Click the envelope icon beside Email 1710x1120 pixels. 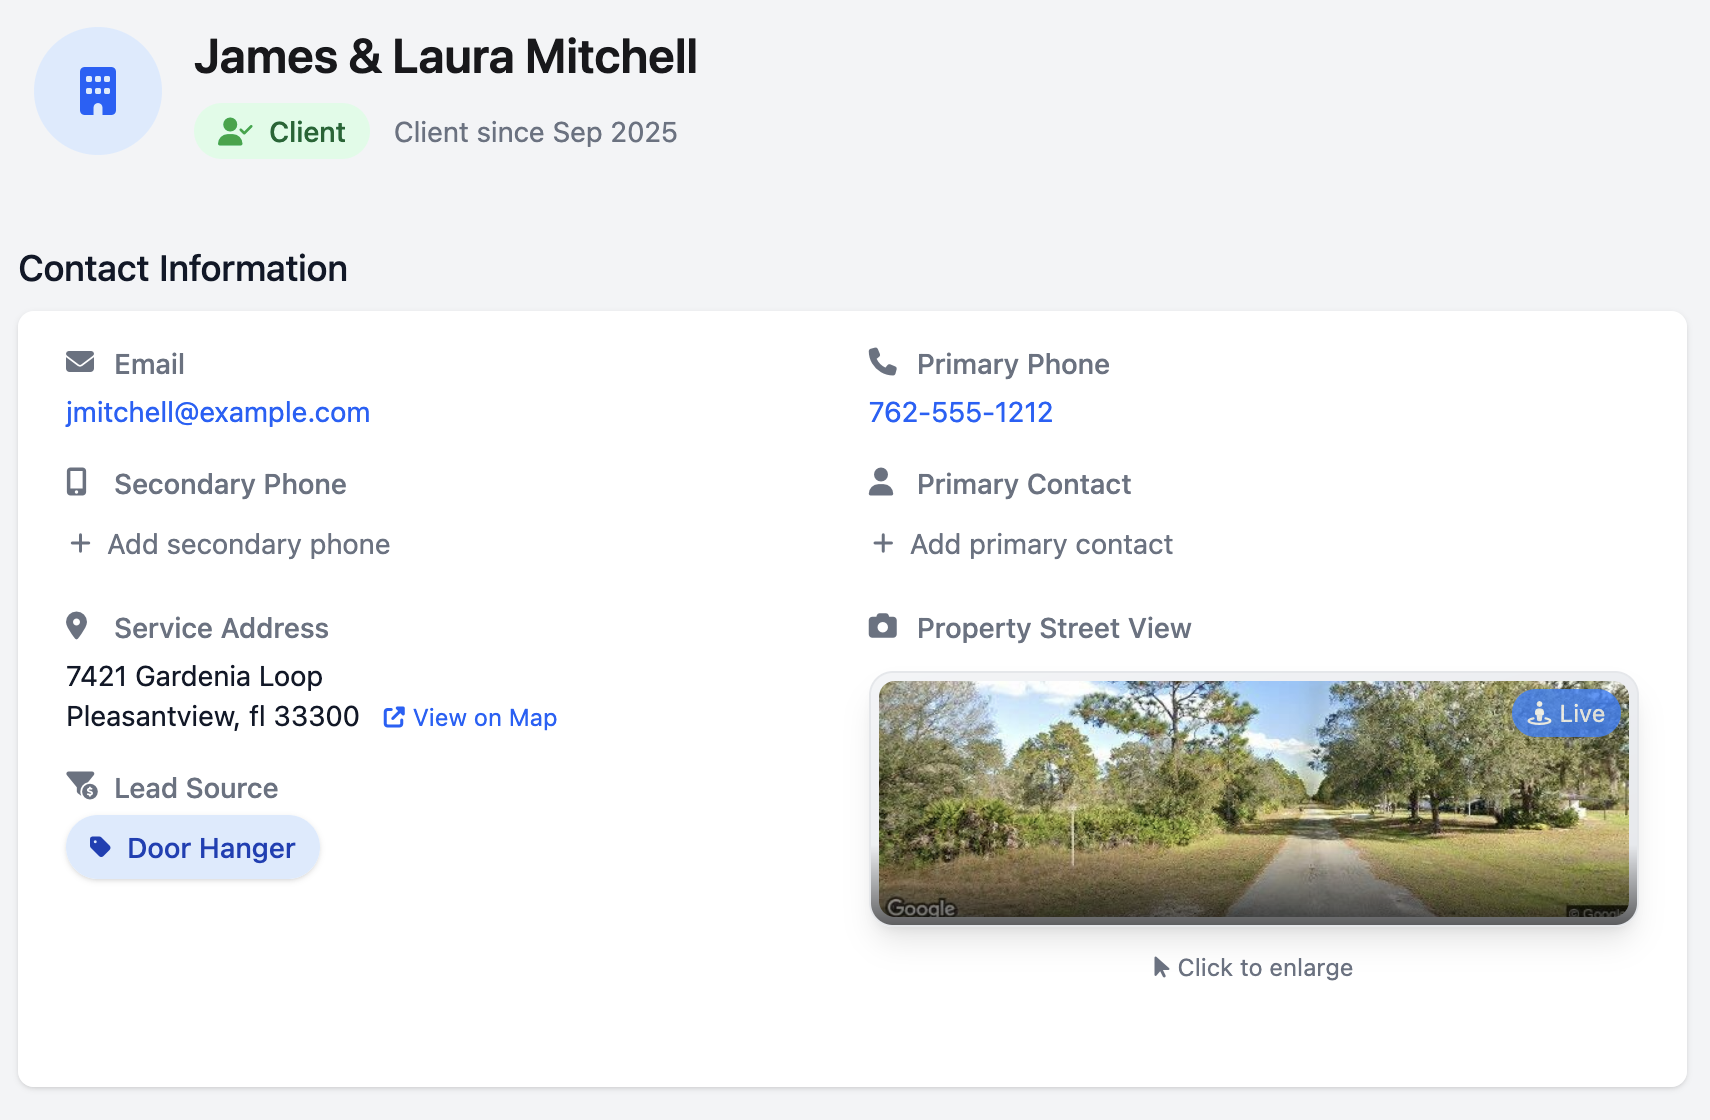click(80, 362)
